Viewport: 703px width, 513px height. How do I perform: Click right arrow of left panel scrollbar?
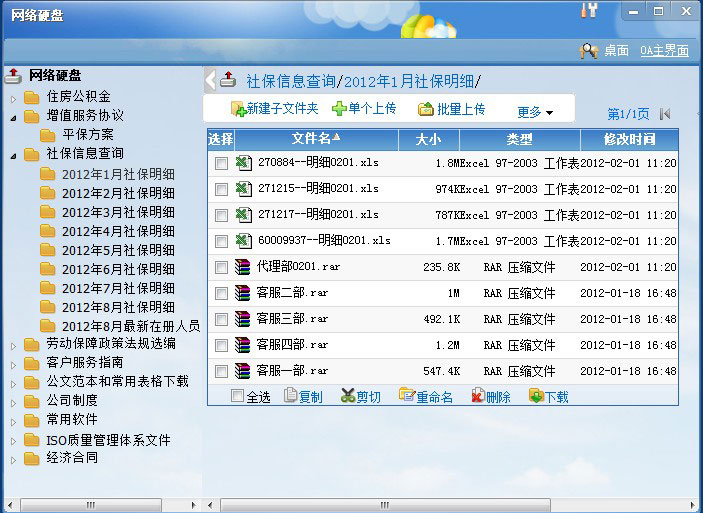193,505
